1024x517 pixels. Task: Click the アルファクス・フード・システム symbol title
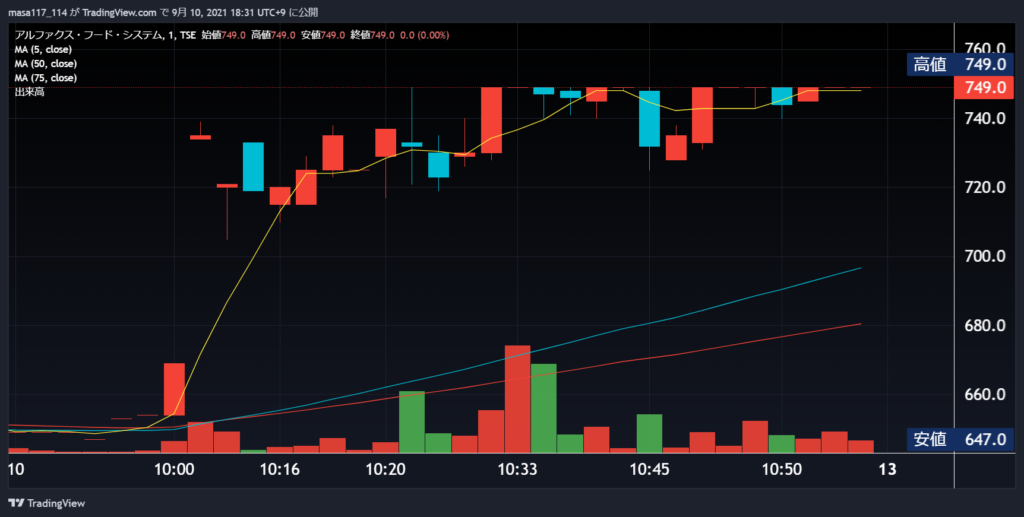pos(88,35)
